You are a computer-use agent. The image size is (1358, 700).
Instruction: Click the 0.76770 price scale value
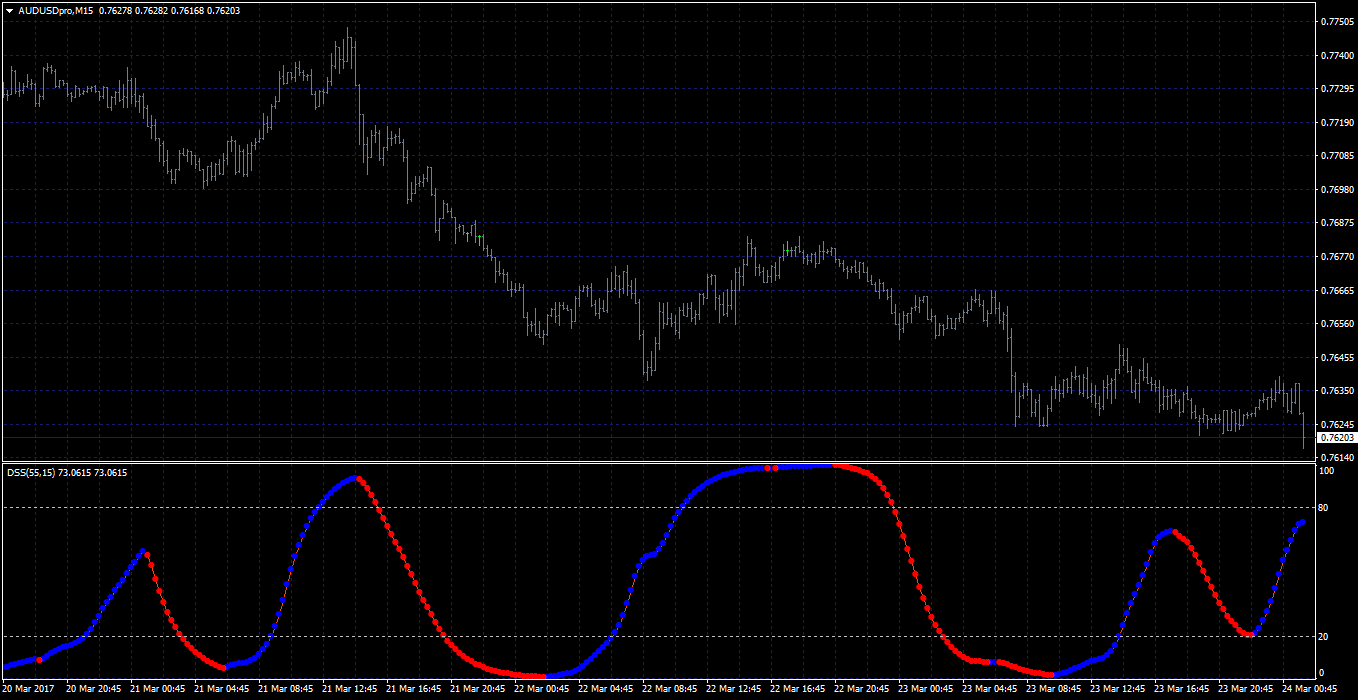1337,257
